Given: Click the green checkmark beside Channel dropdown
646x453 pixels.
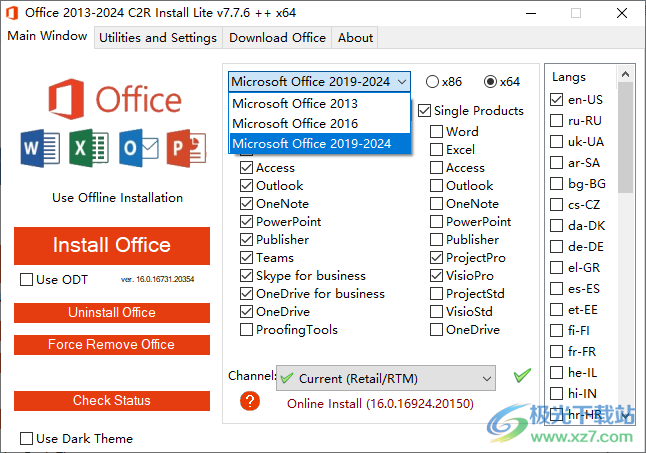Looking at the screenshot, I should pyautogui.click(x=522, y=375).
